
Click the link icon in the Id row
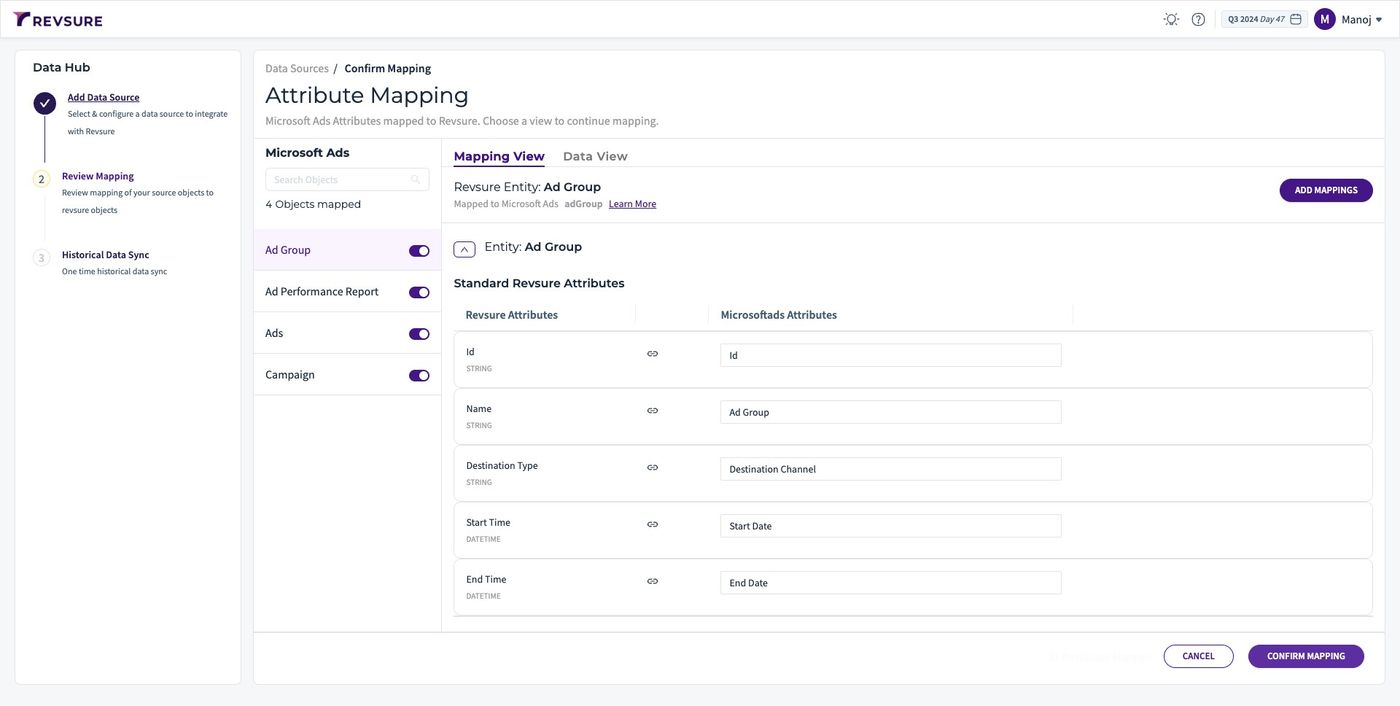(x=652, y=354)
